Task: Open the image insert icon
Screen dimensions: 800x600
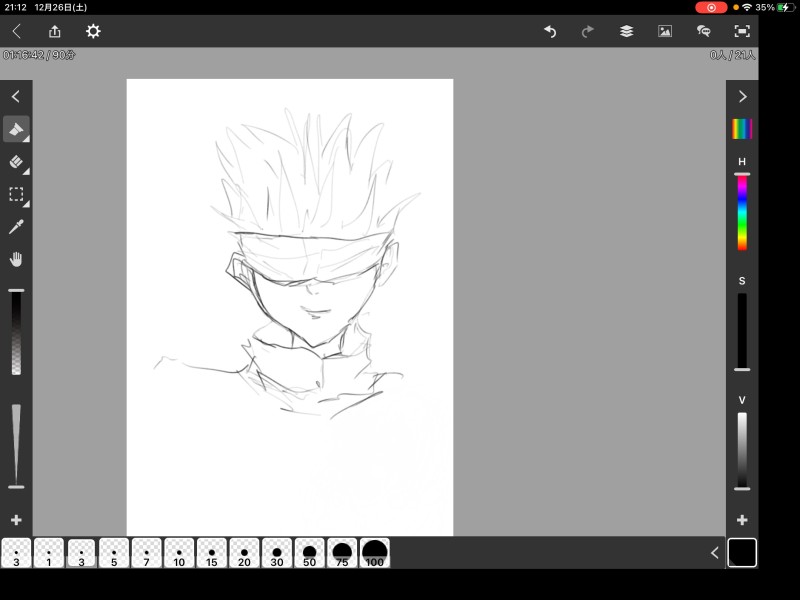Action: pos(665,32)
